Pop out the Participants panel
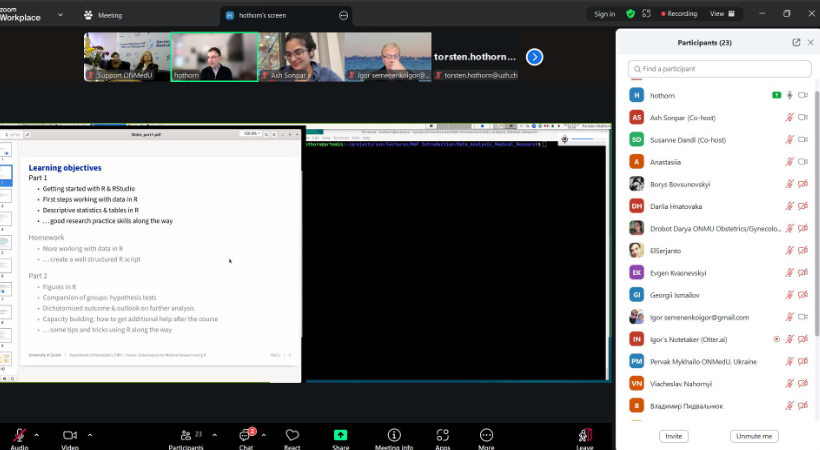This screenshot has width=820, height=450. coord(796,43)
